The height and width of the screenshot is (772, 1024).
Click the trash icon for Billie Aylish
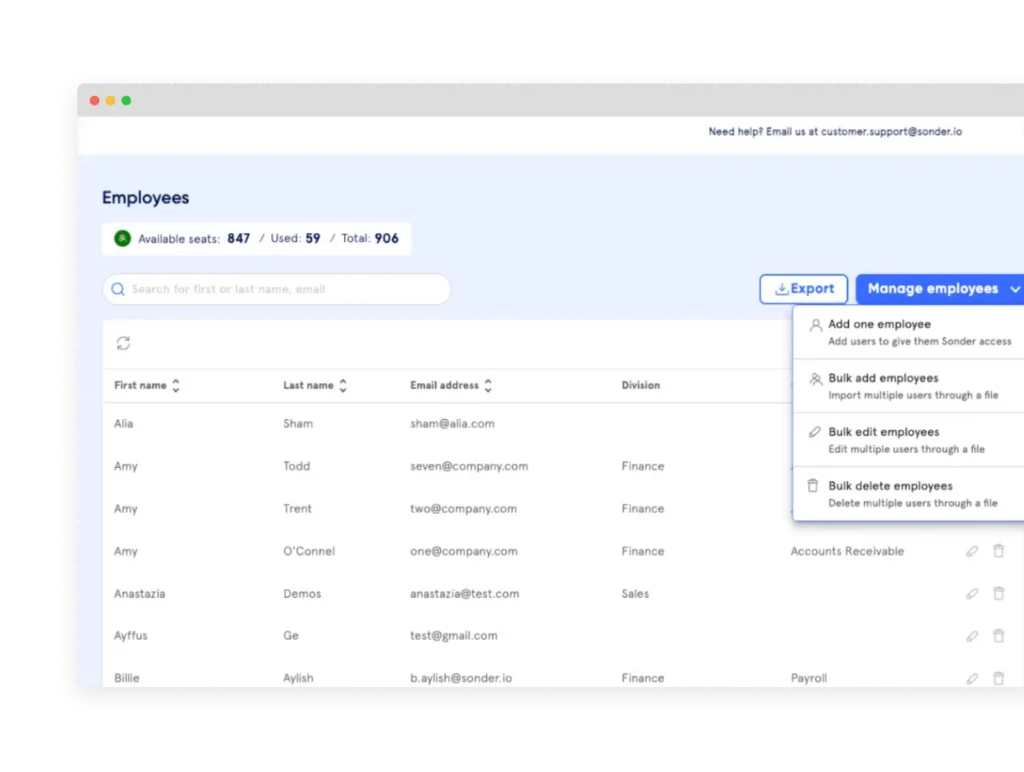coord(998,678)
